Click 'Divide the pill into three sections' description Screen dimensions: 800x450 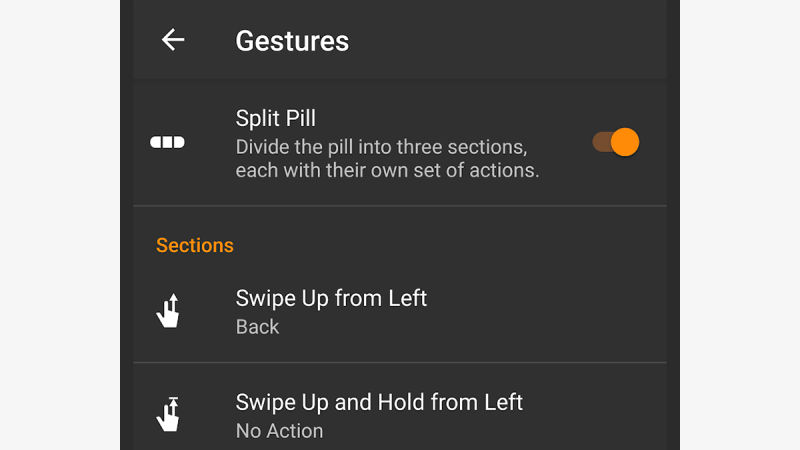click(381, 147)
